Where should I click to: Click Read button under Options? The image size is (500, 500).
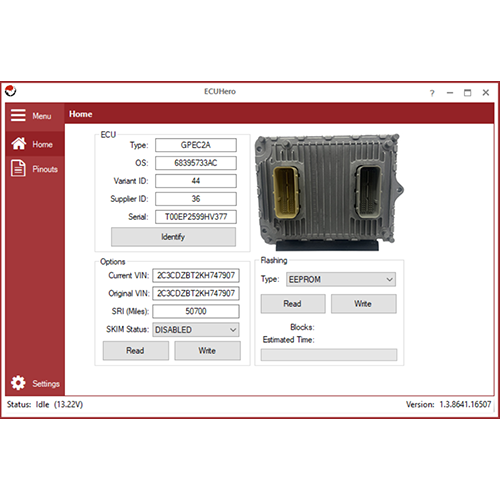tap(136, 351)
